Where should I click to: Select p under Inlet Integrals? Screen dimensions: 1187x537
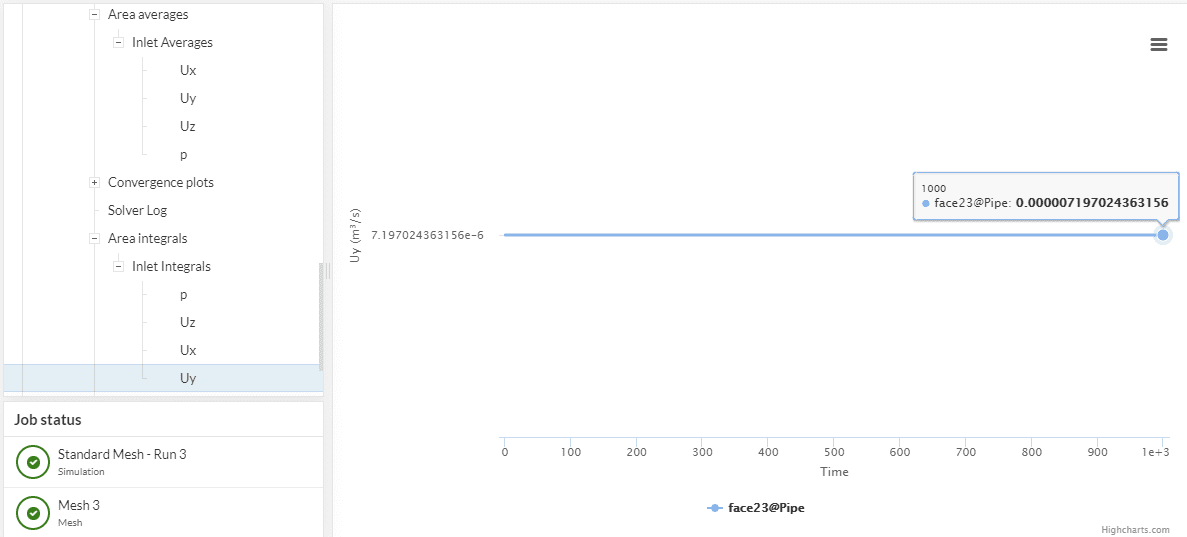[x=184, y=295]
